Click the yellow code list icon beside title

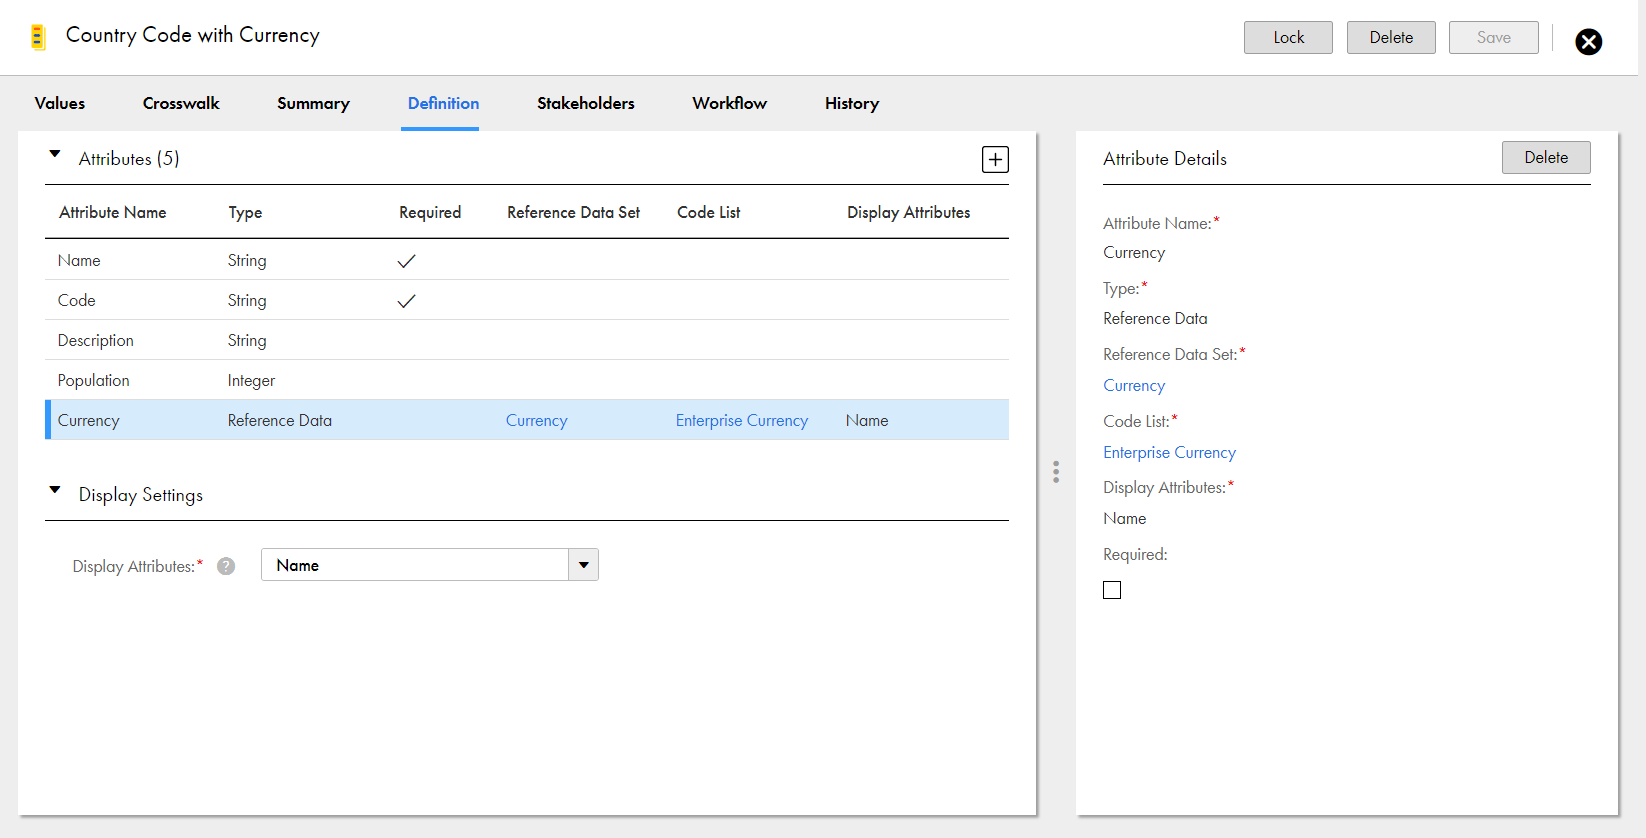coord(38,37)
